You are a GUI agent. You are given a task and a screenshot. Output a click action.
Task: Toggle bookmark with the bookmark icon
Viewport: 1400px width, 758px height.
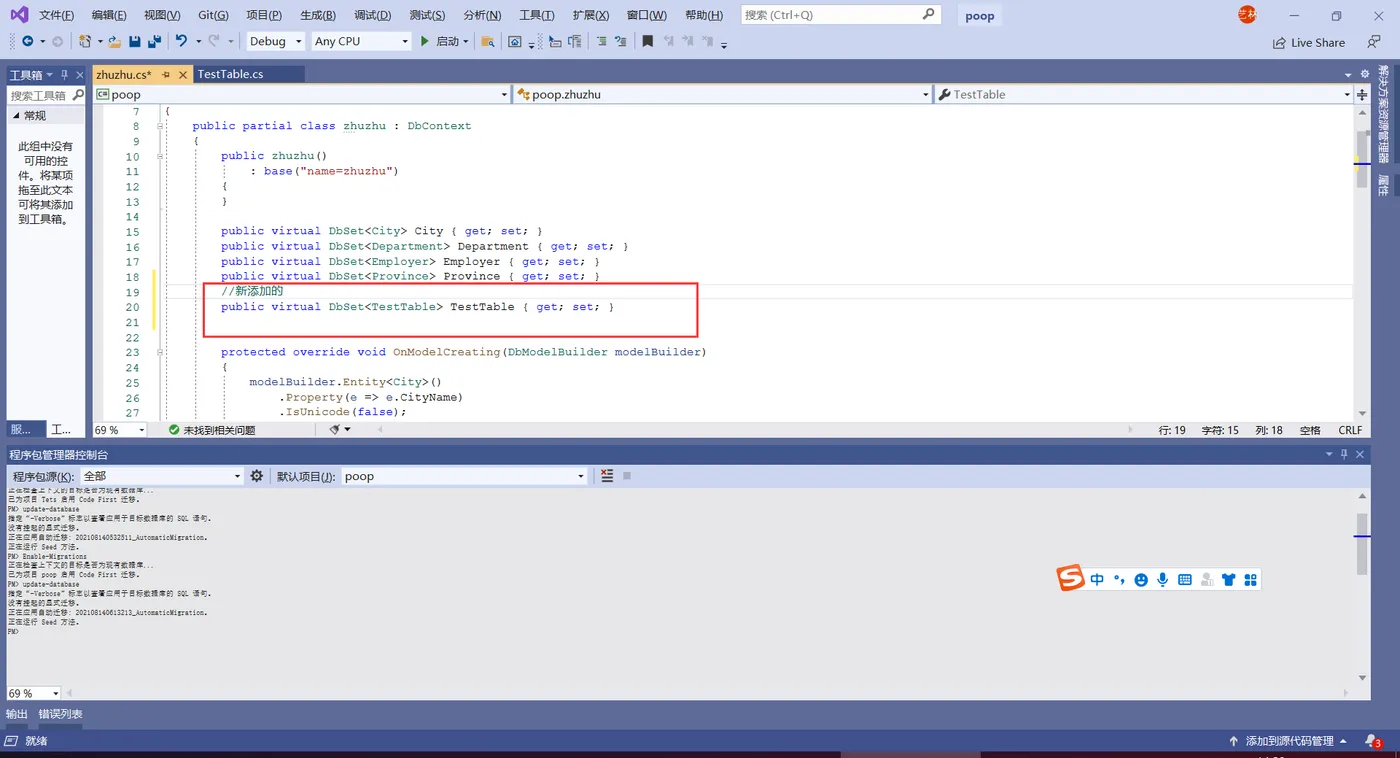pos(647,41)
